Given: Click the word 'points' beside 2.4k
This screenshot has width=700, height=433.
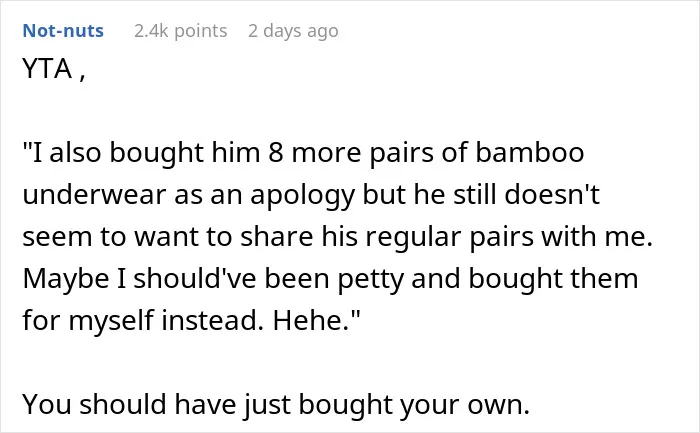Looking at the screenshot, I should pos(200,32).
